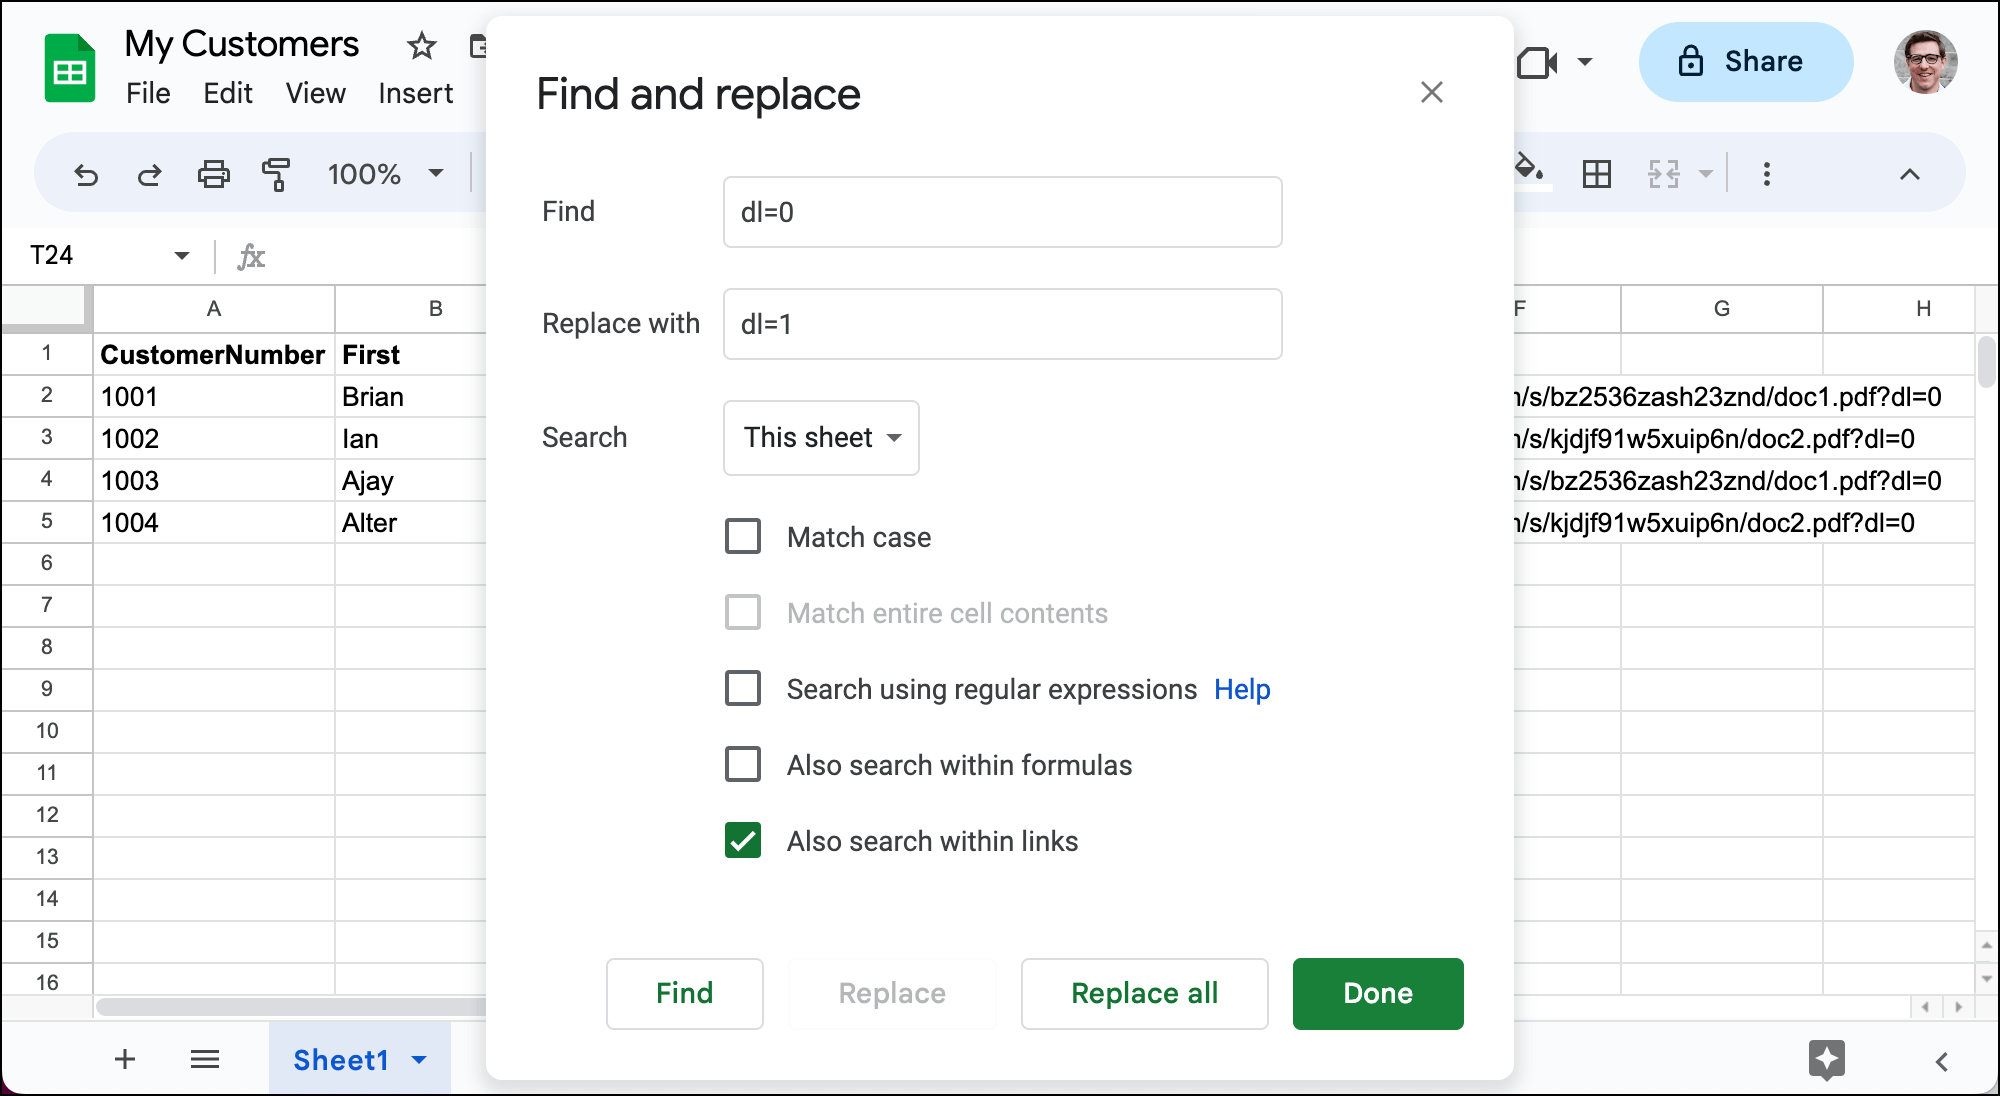Select the CustomerNumber header cell
Image resolution: width=2000 pixels, height=1096 pixels.
[213, 355]
